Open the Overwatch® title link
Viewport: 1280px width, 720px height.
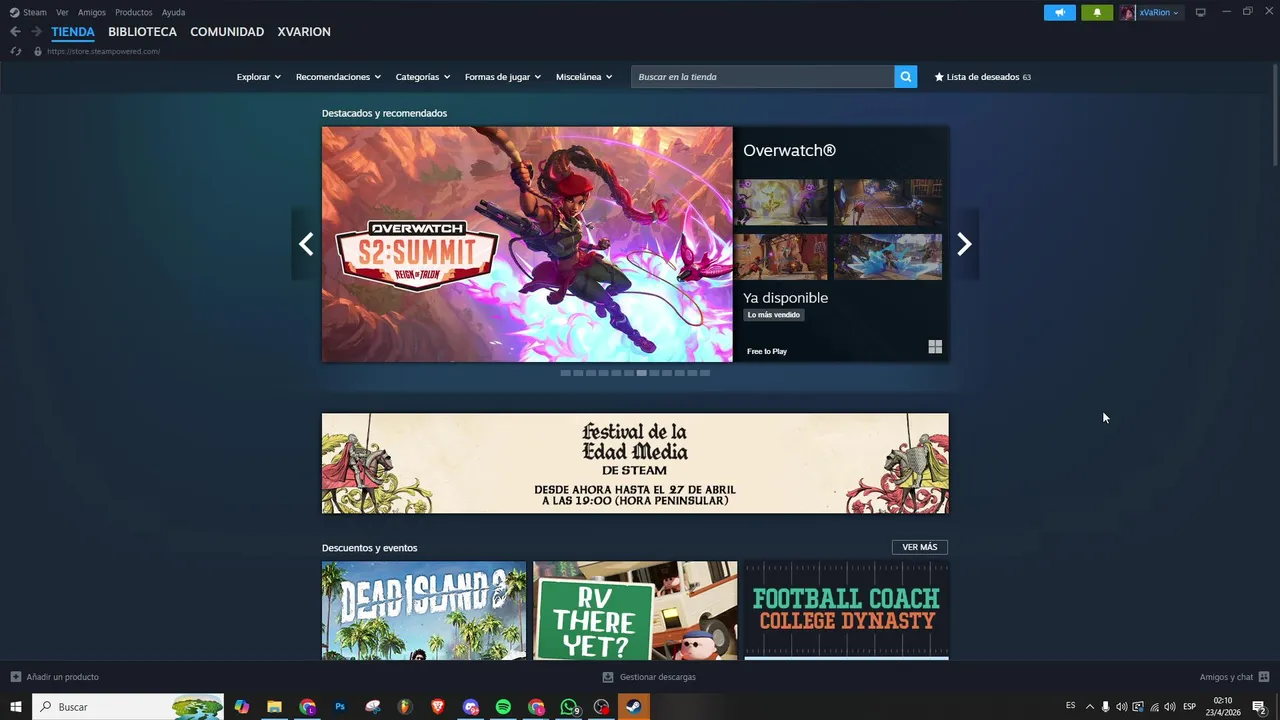click(x=789, y=150)
